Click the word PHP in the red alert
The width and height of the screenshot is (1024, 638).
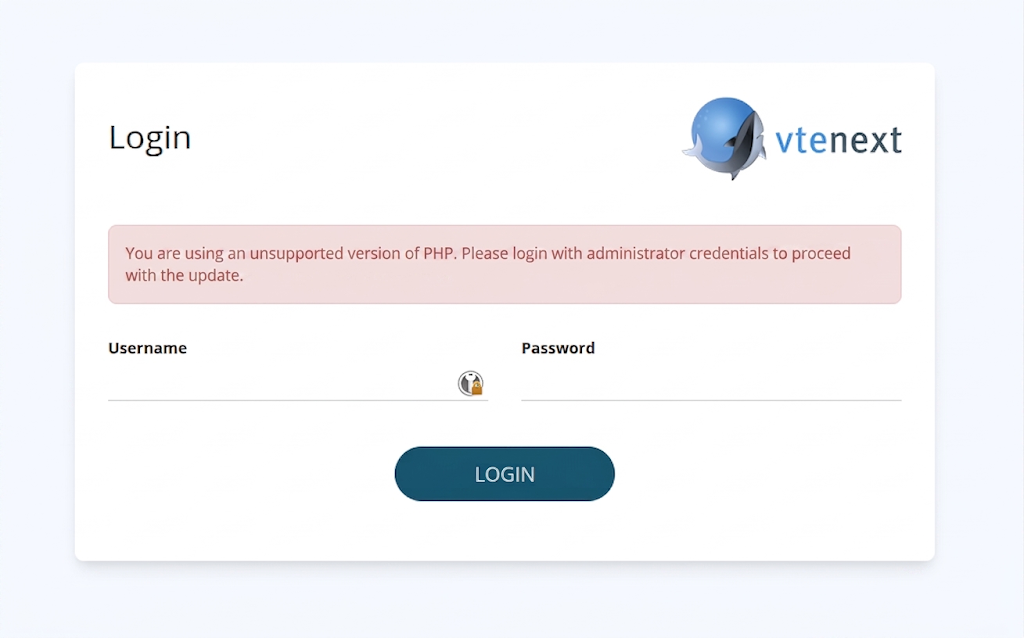tap(438, 253)
